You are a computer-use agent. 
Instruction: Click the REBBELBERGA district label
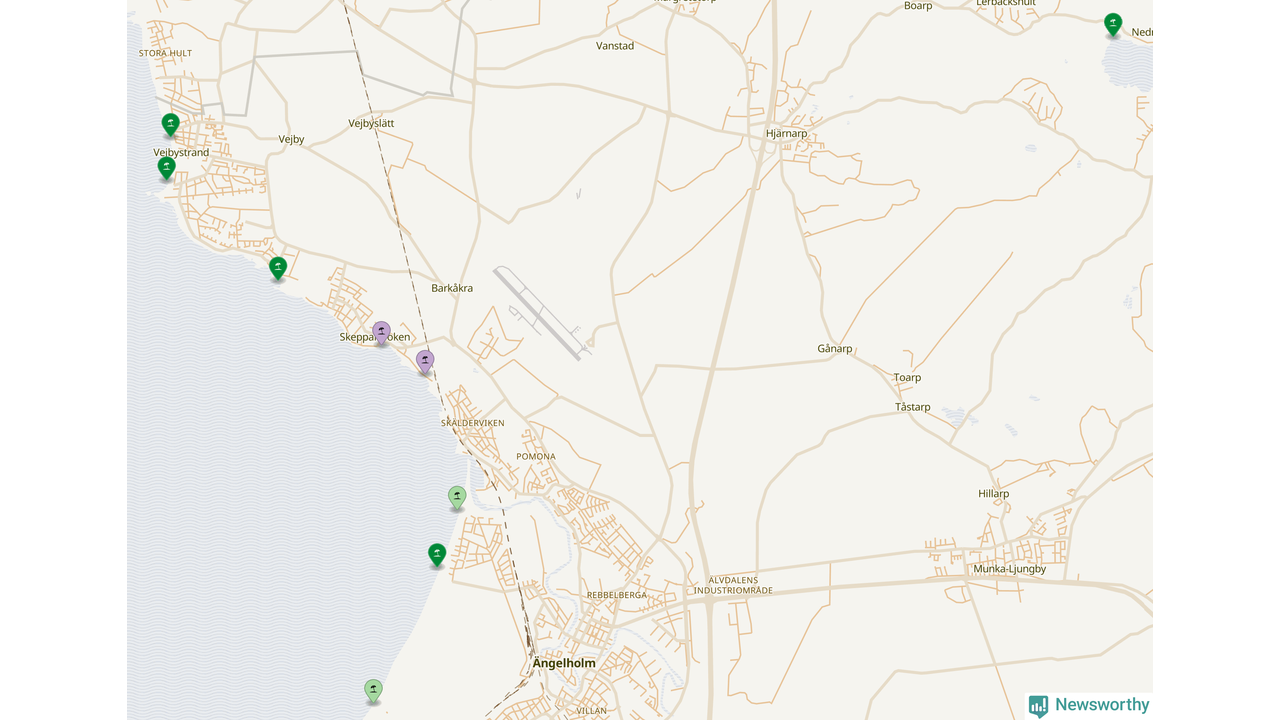tap(617, 595)
